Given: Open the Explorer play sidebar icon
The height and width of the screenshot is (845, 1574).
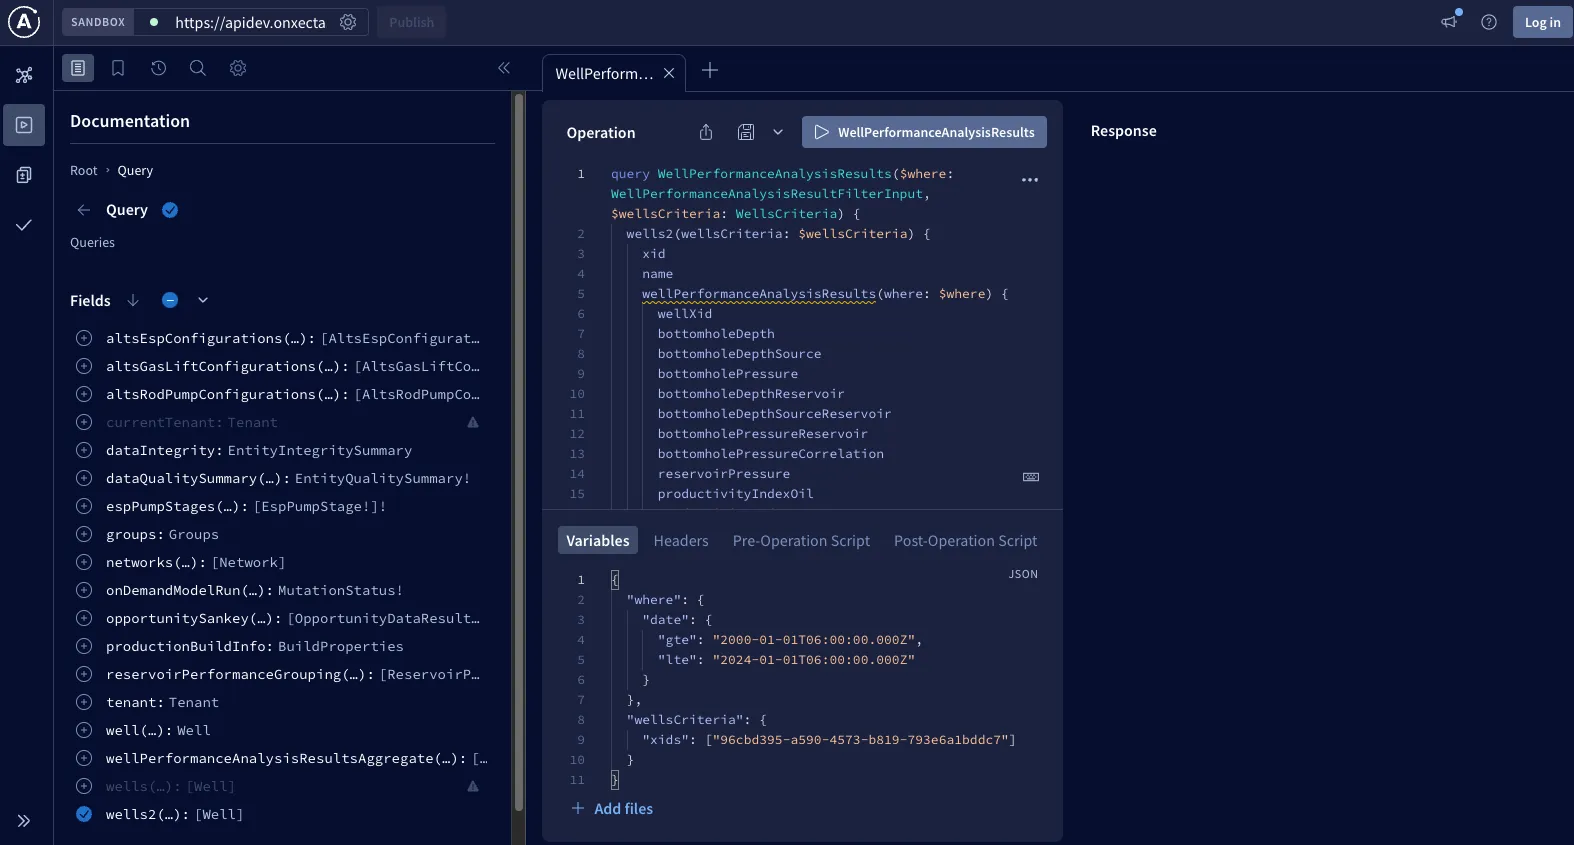Looking at the screenshot, I should tap(24, 125).
